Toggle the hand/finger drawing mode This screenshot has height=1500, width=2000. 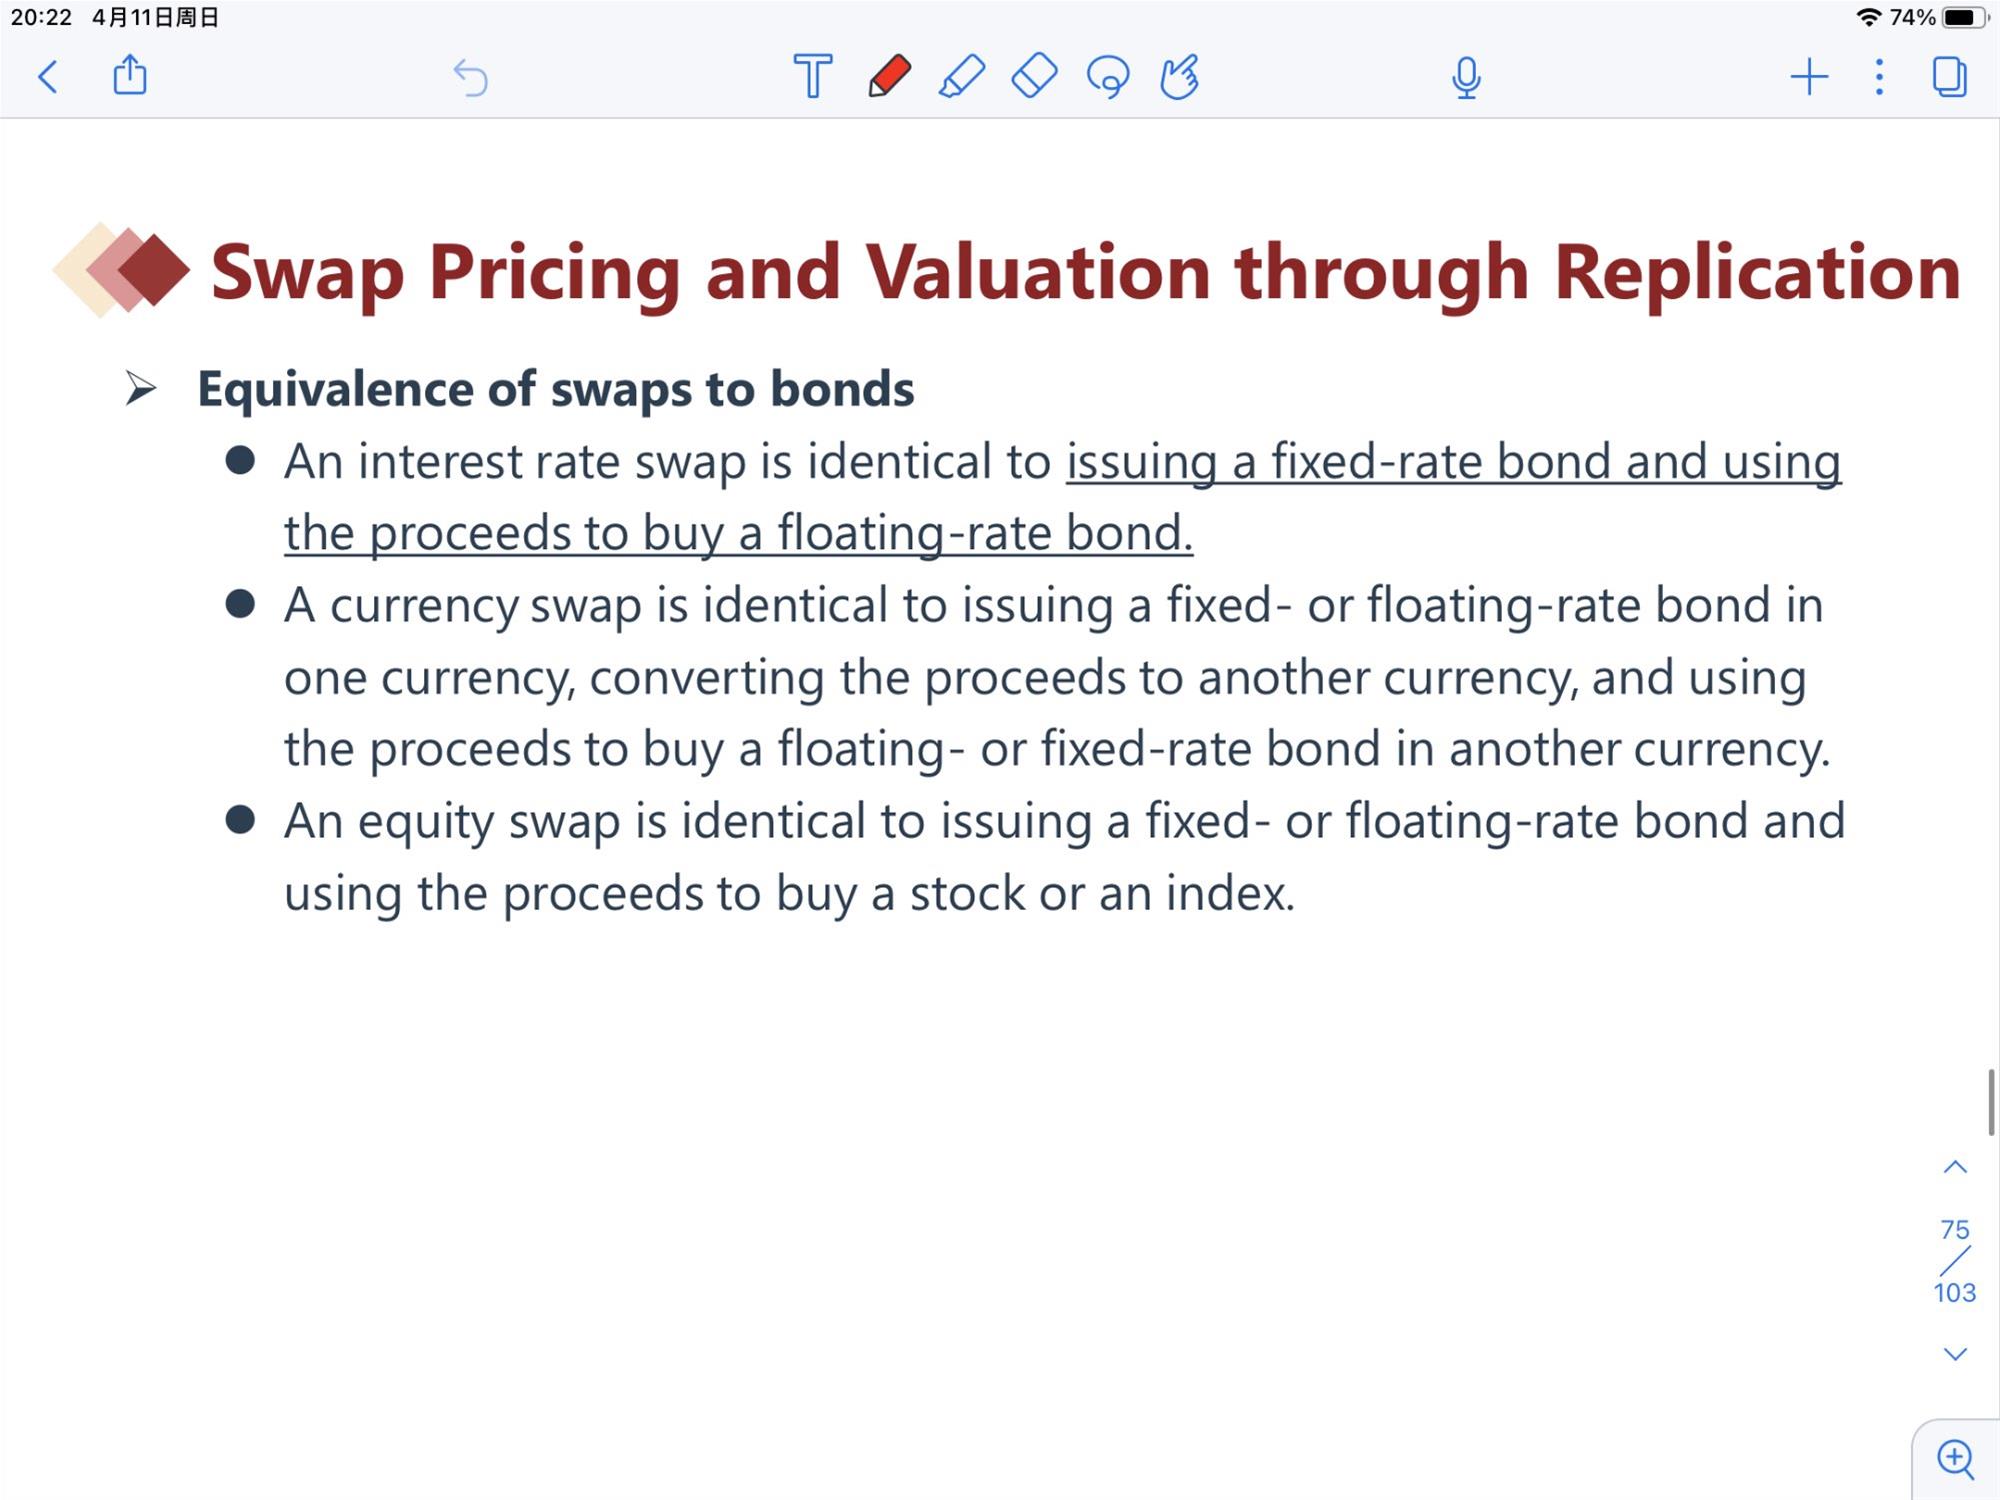tap(1180, 76)
